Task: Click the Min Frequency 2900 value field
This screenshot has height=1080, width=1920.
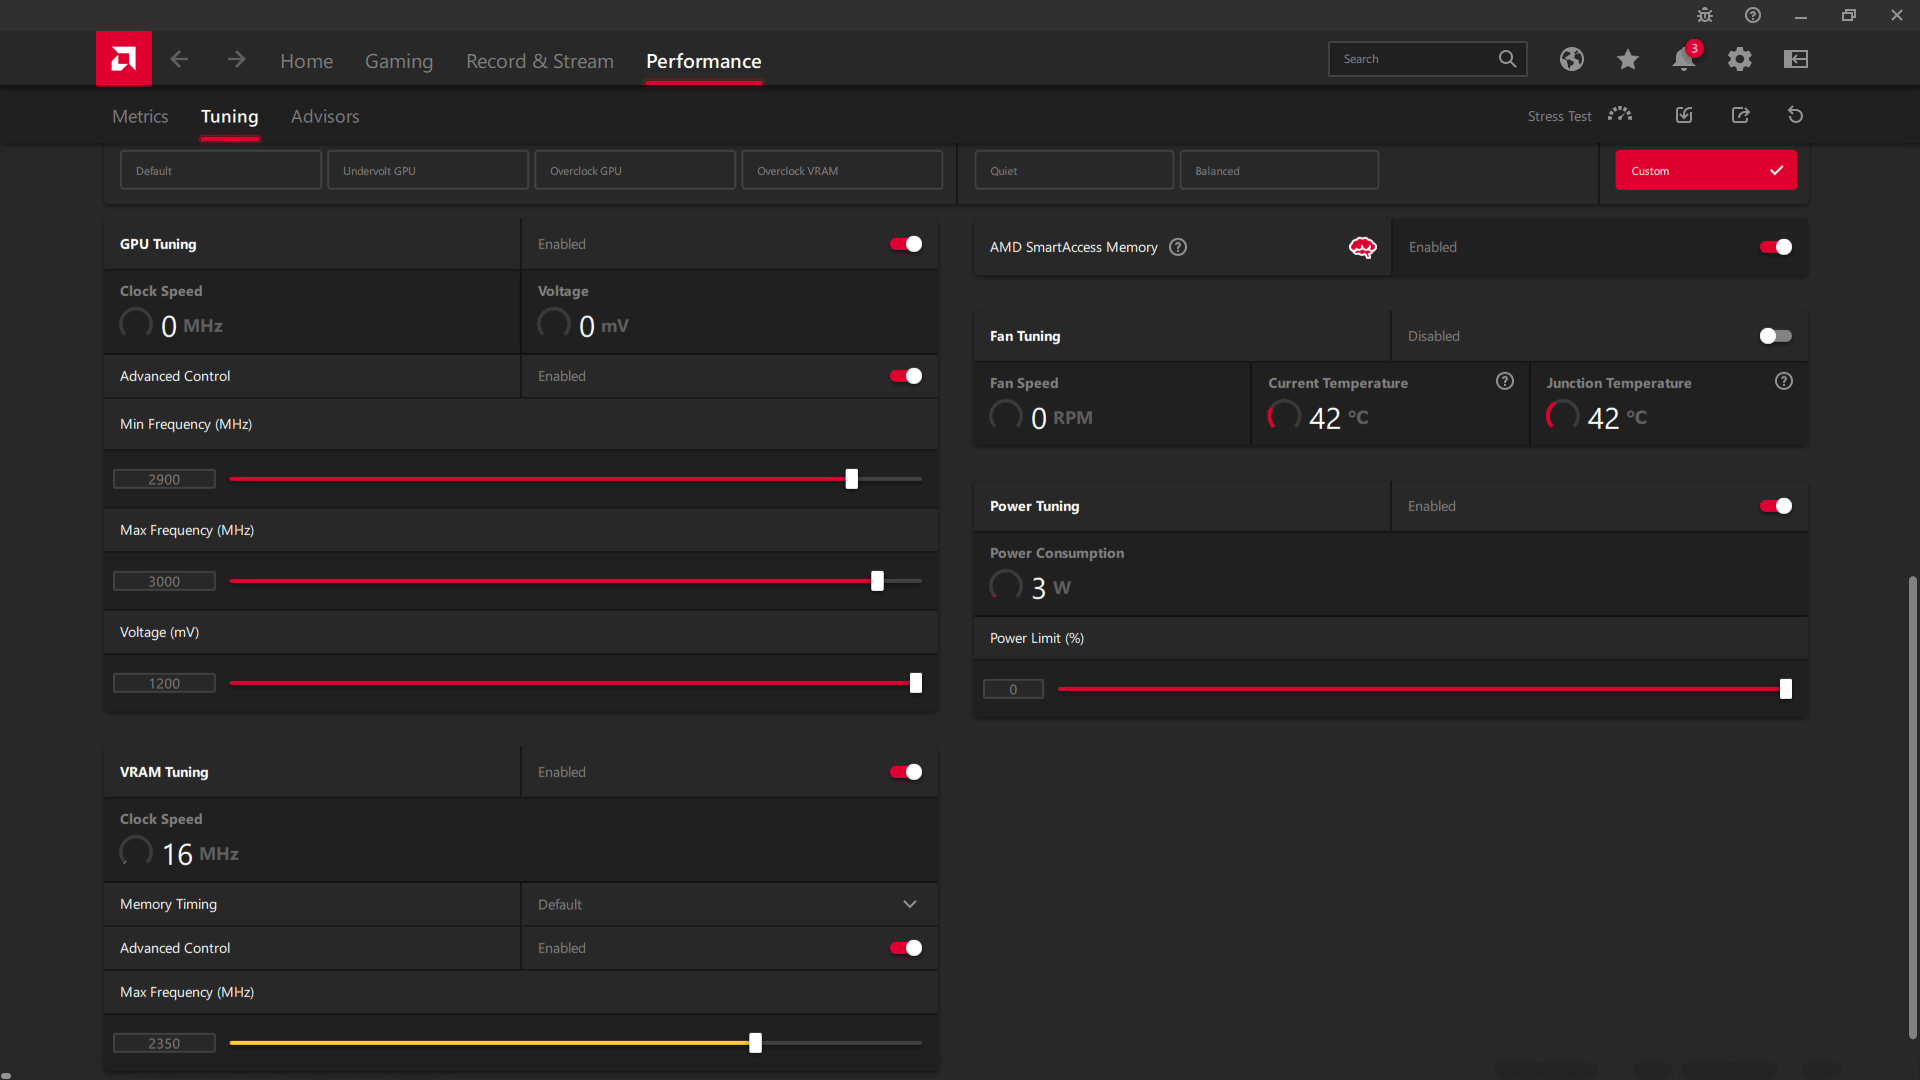Action: [164, 479]
